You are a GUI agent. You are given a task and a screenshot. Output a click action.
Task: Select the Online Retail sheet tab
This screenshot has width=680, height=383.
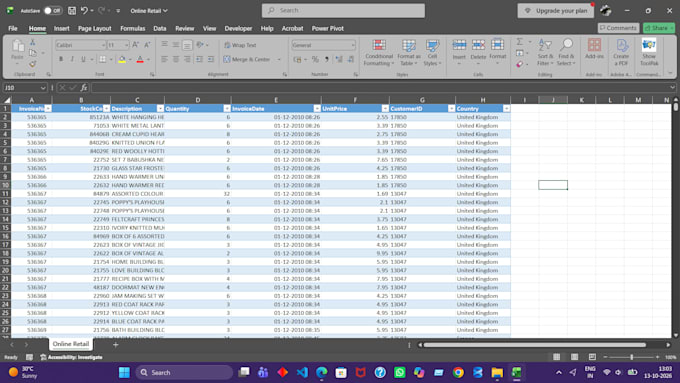(x=71, y=344)
